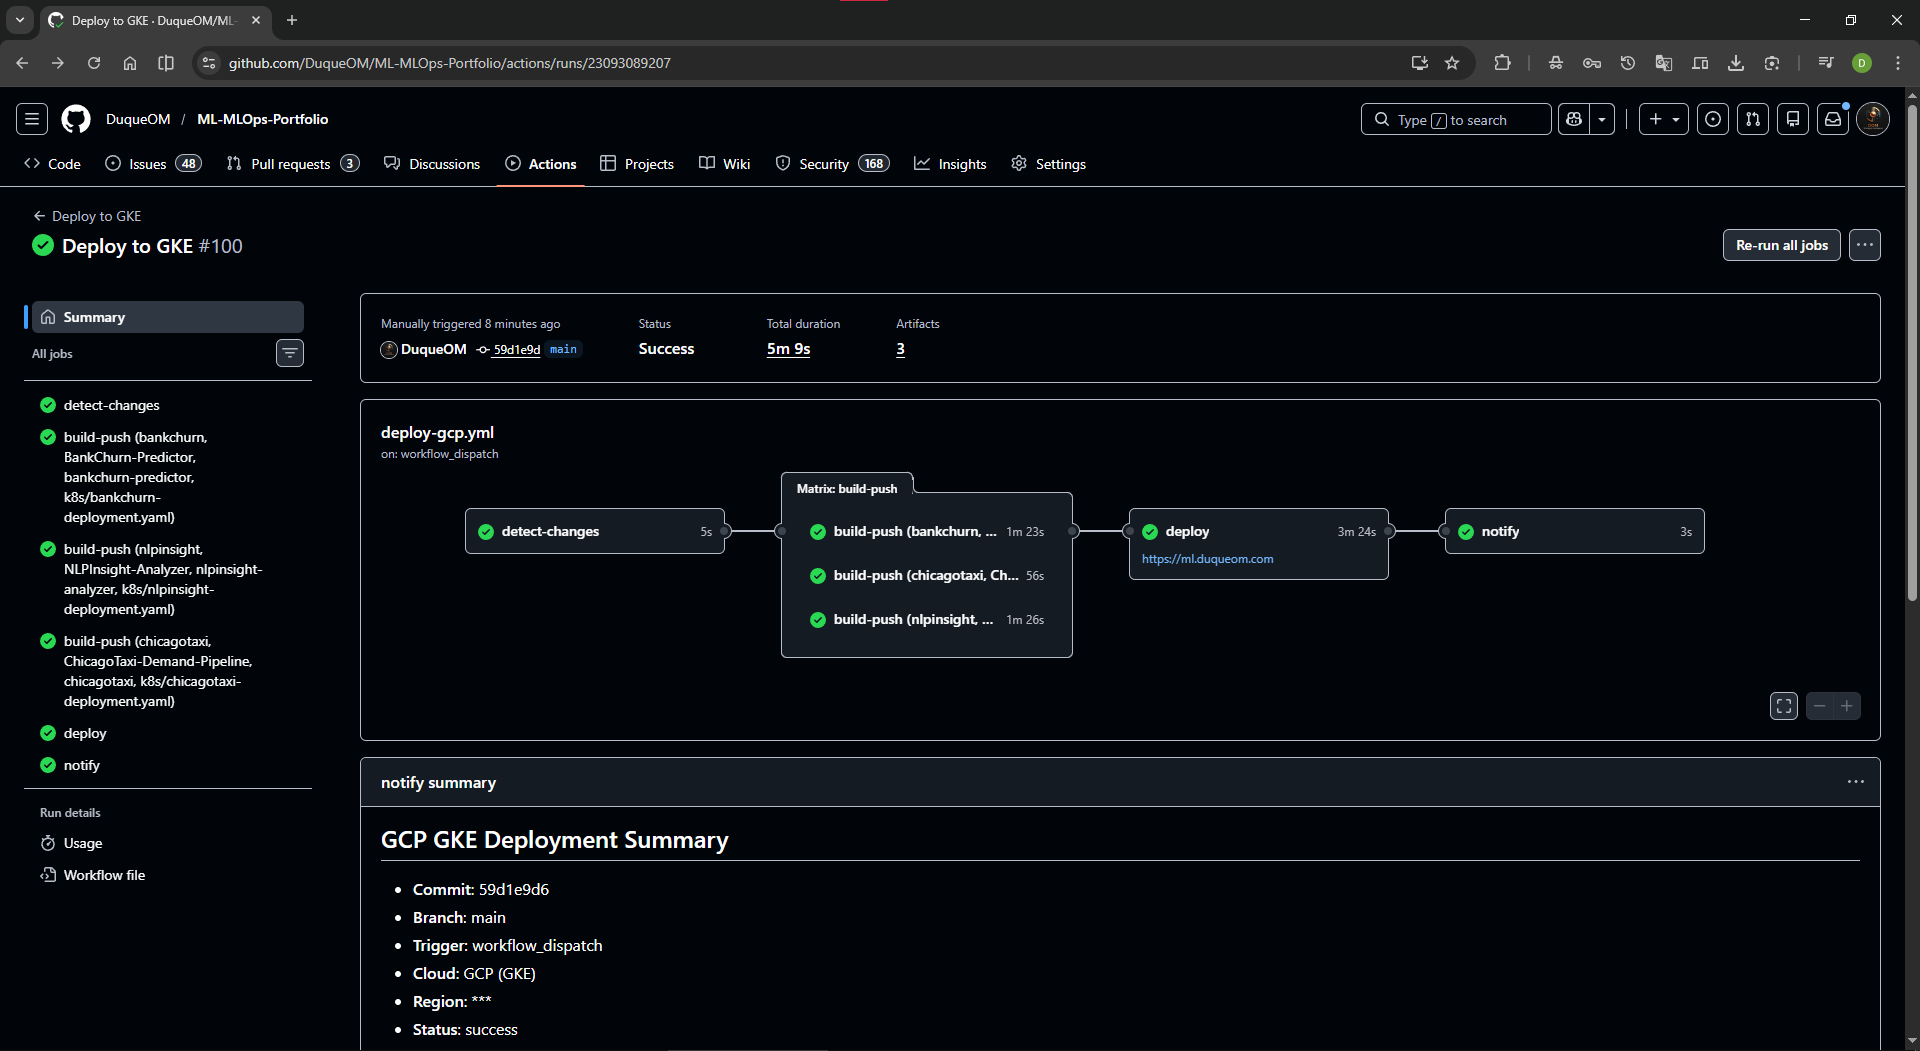This screenshot has height=1051, width=1920.
Task: Click the Type / to search field
Action: (x=1455, y=119)
